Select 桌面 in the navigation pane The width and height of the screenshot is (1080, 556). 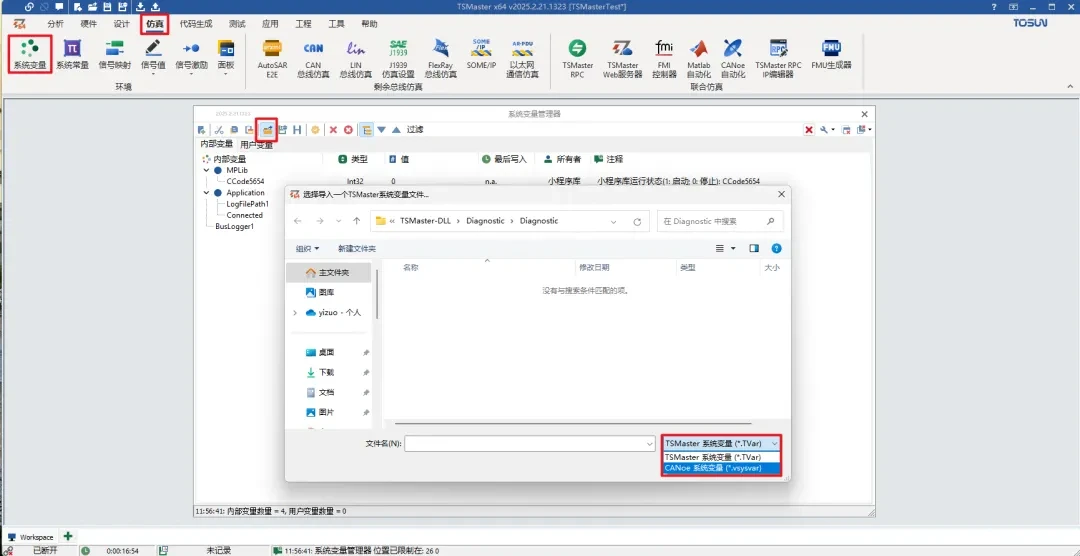click(326, 352)
